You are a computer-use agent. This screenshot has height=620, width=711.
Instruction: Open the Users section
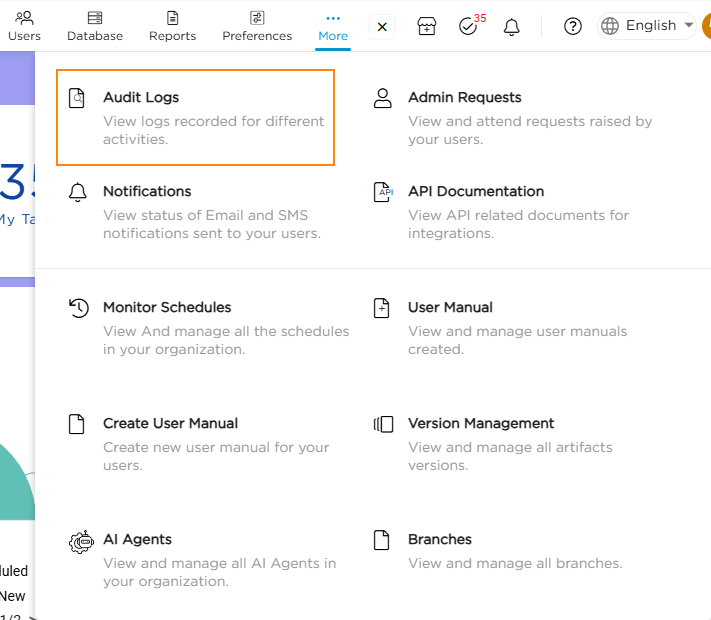coord(24,26)
